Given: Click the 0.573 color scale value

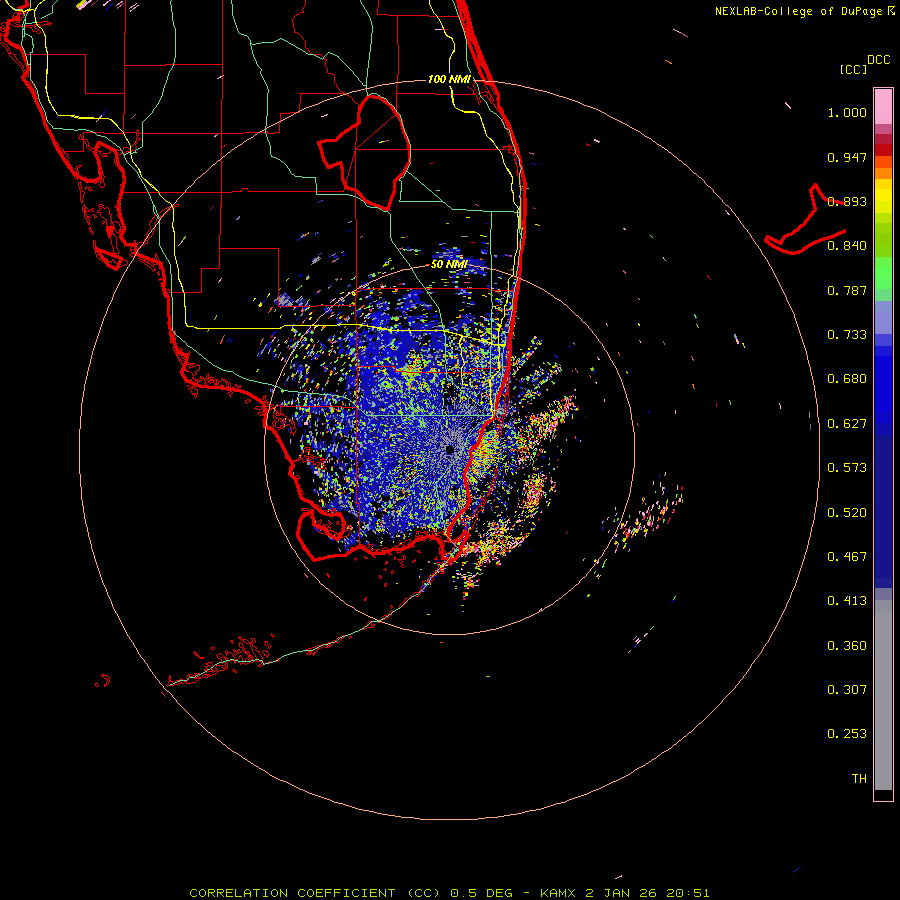Looking at the screenshot, I should click(847, 468).
